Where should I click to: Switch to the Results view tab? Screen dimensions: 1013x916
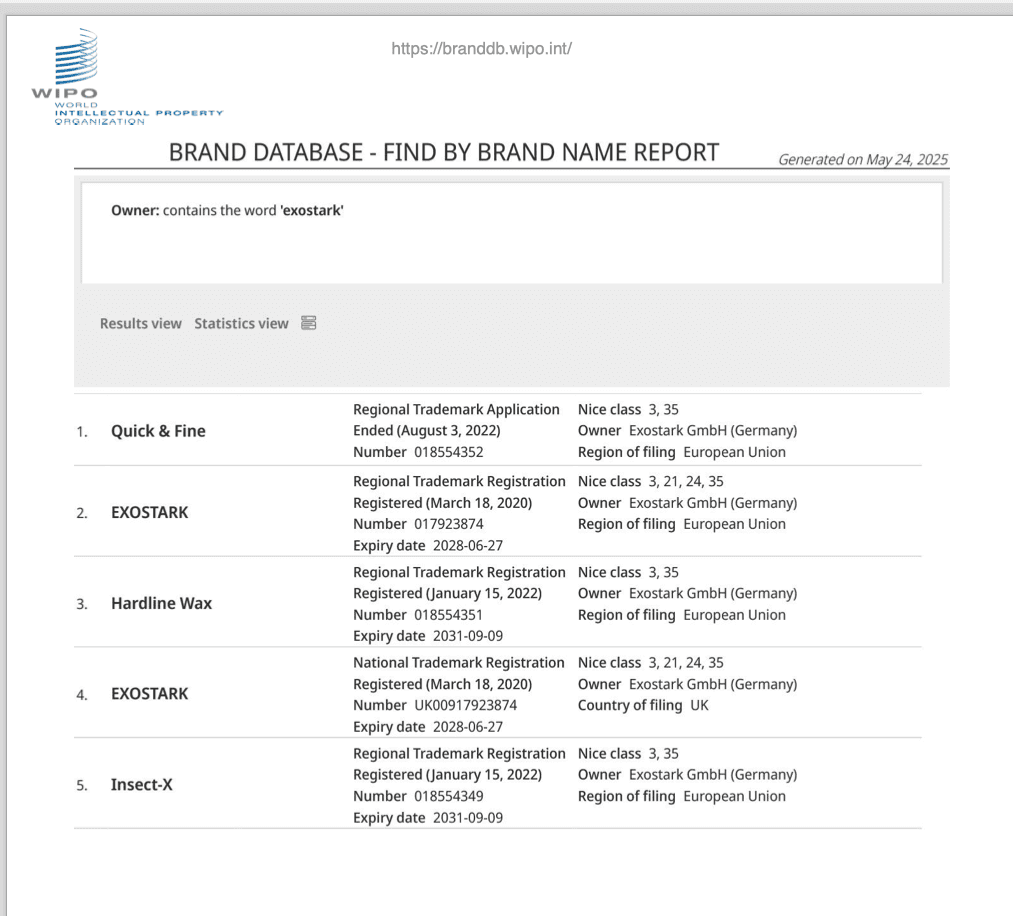pos(141,323)
